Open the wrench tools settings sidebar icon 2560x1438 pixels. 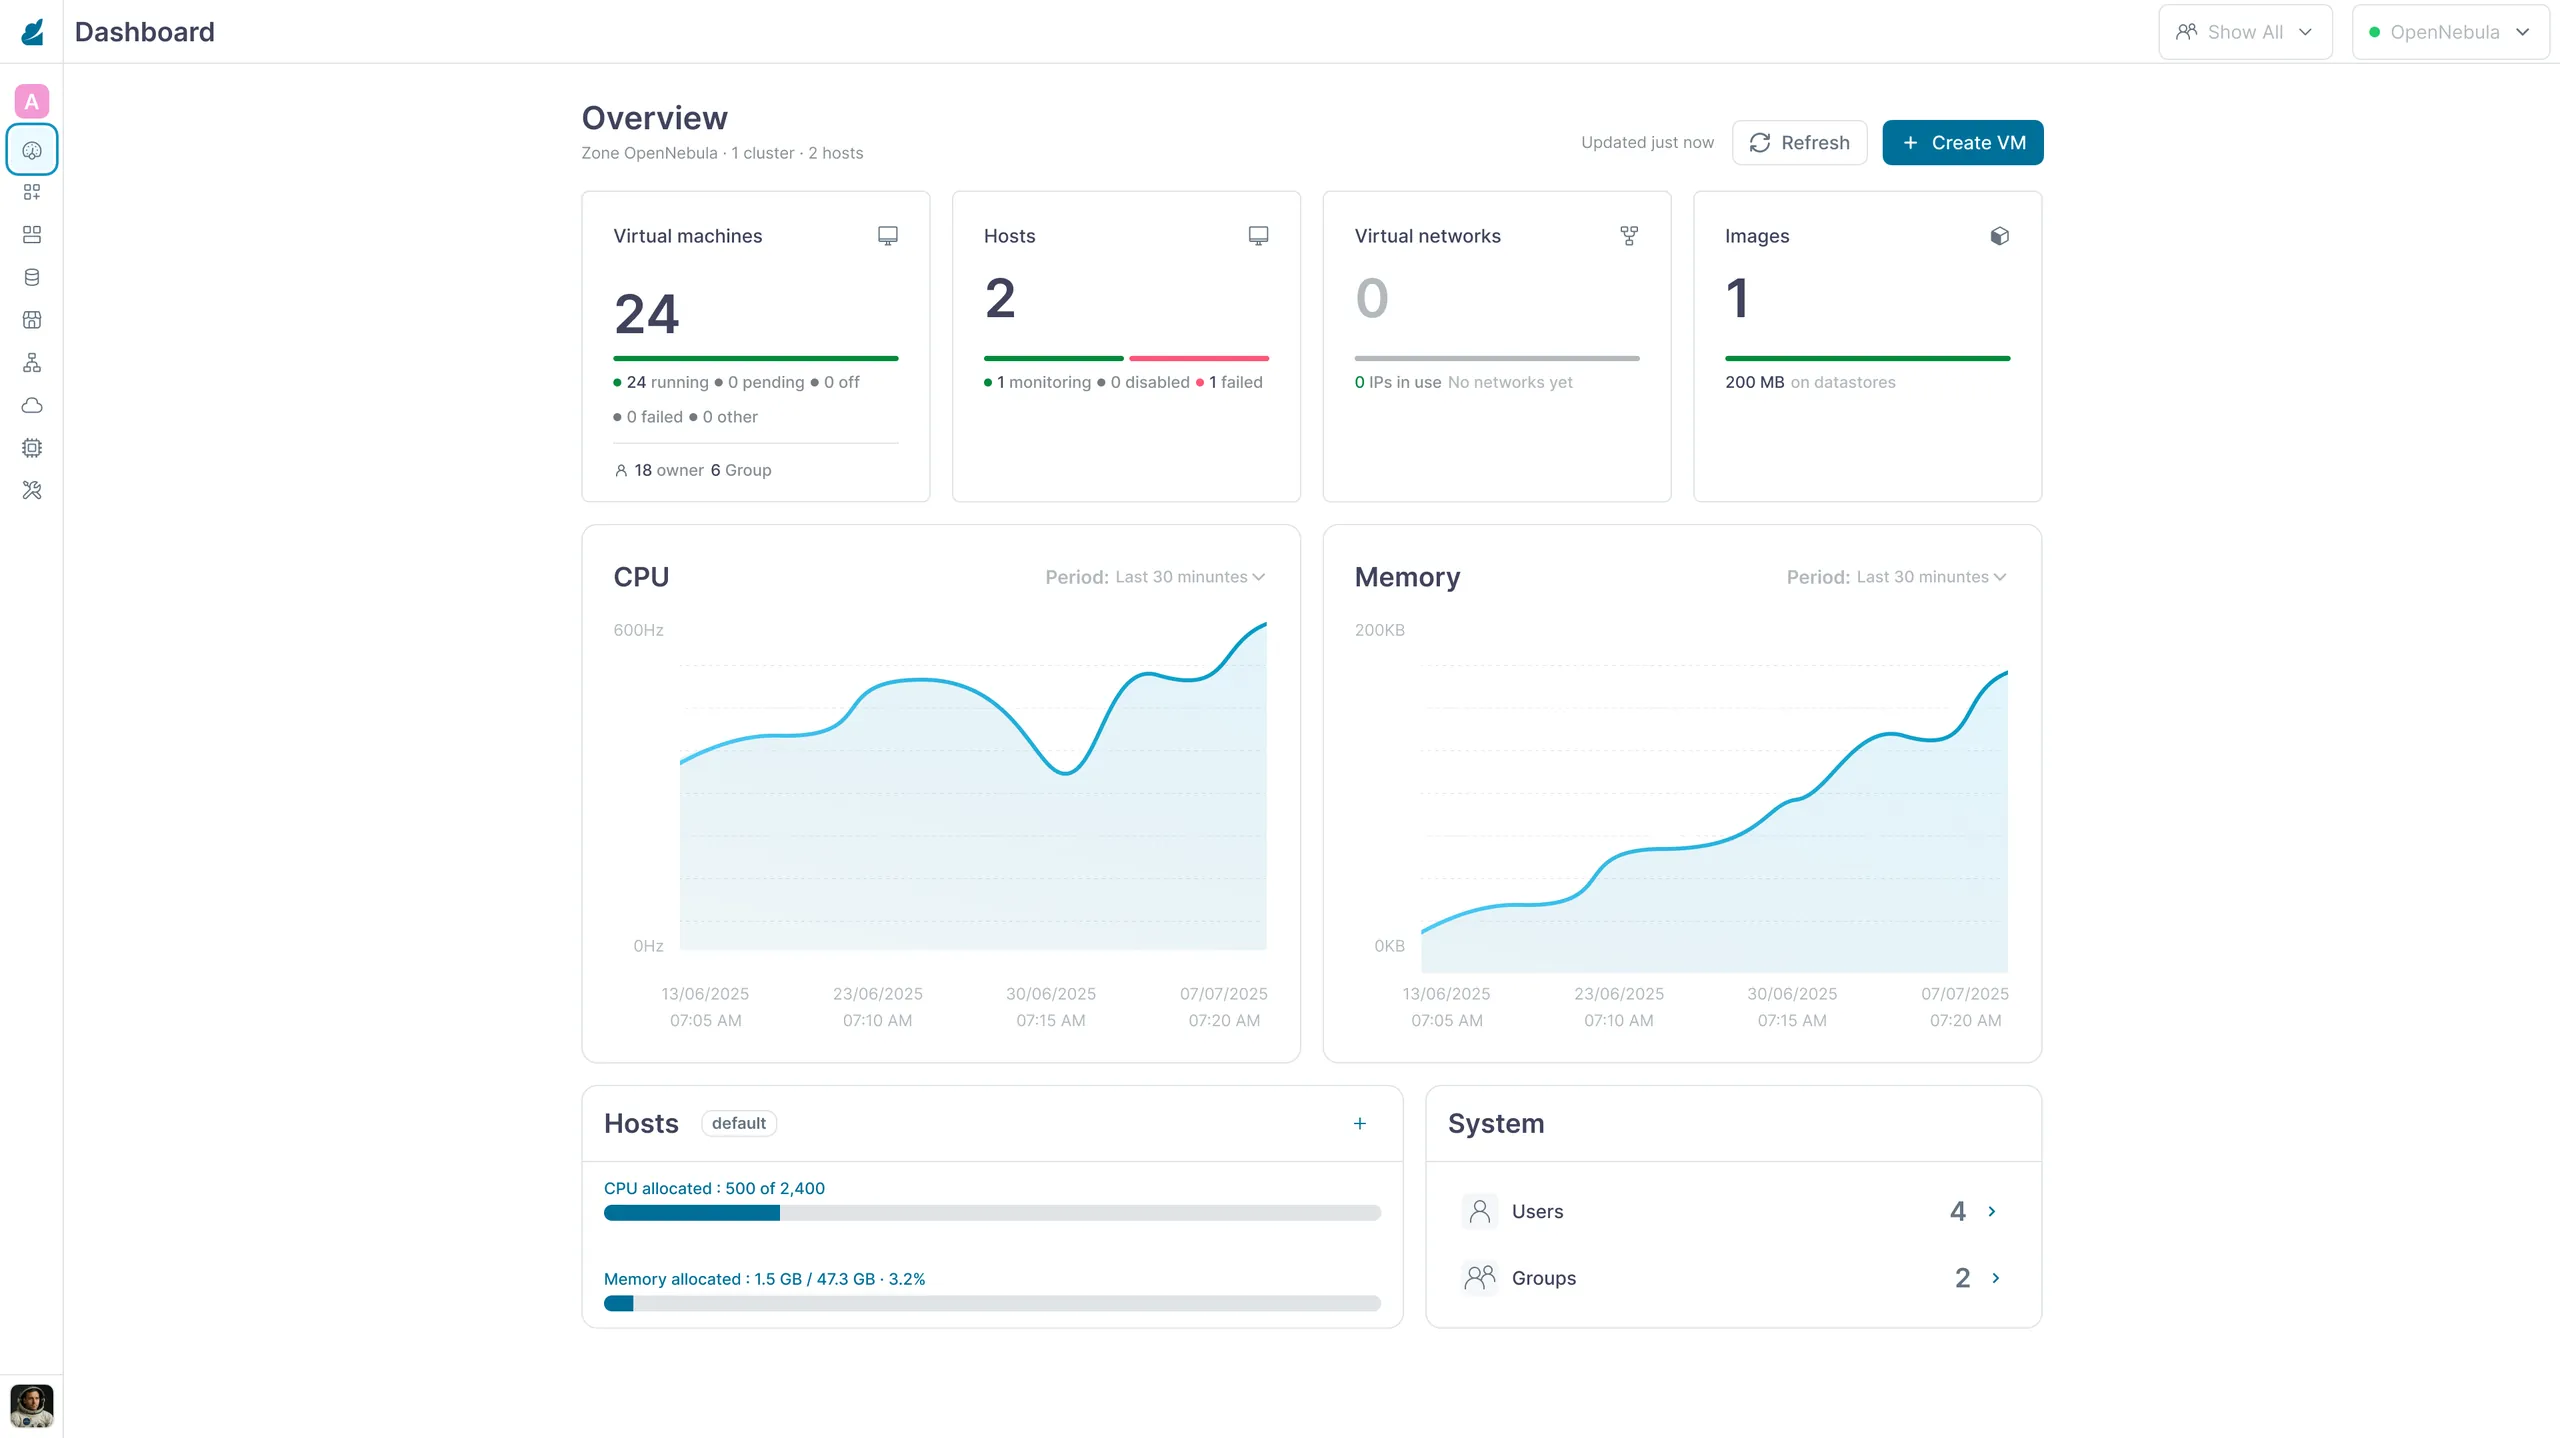coord(32,490)
